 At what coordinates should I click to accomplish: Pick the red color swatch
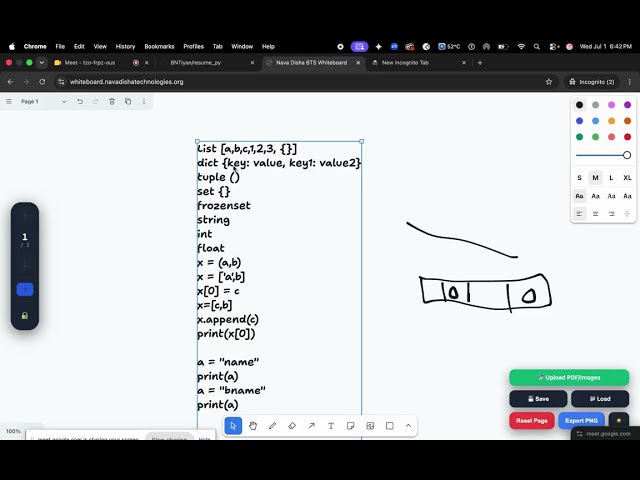[x=627, y=137]
